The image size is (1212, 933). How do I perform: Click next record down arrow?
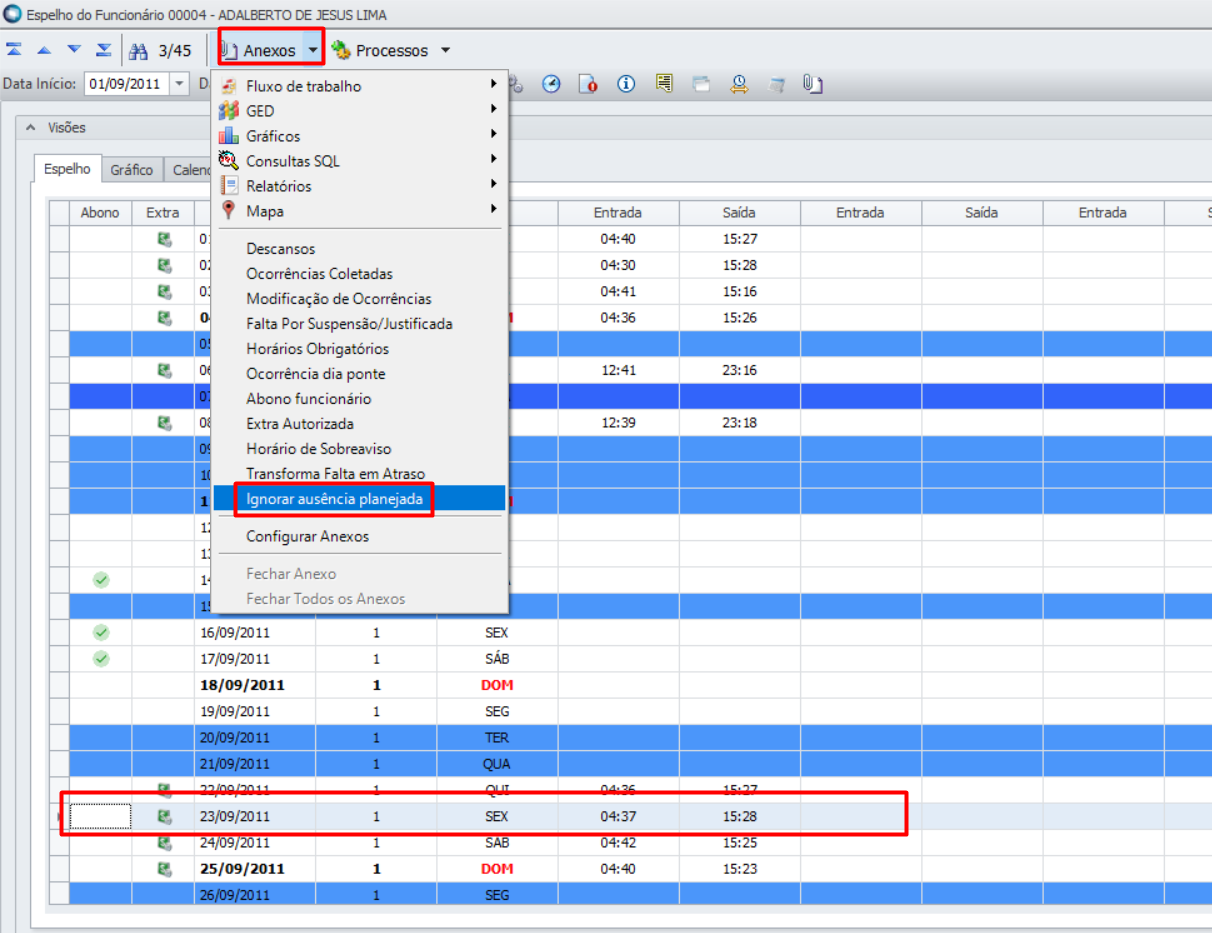coord(74,50)
